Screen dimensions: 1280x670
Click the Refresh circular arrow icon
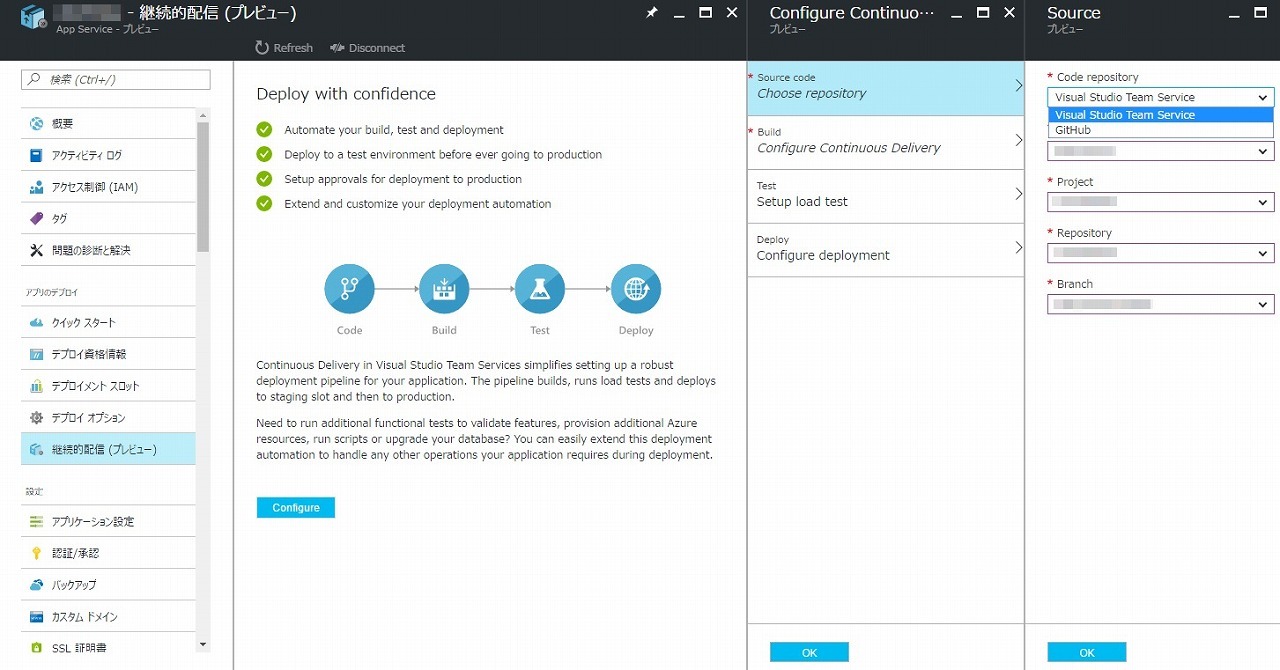(262, 48)
